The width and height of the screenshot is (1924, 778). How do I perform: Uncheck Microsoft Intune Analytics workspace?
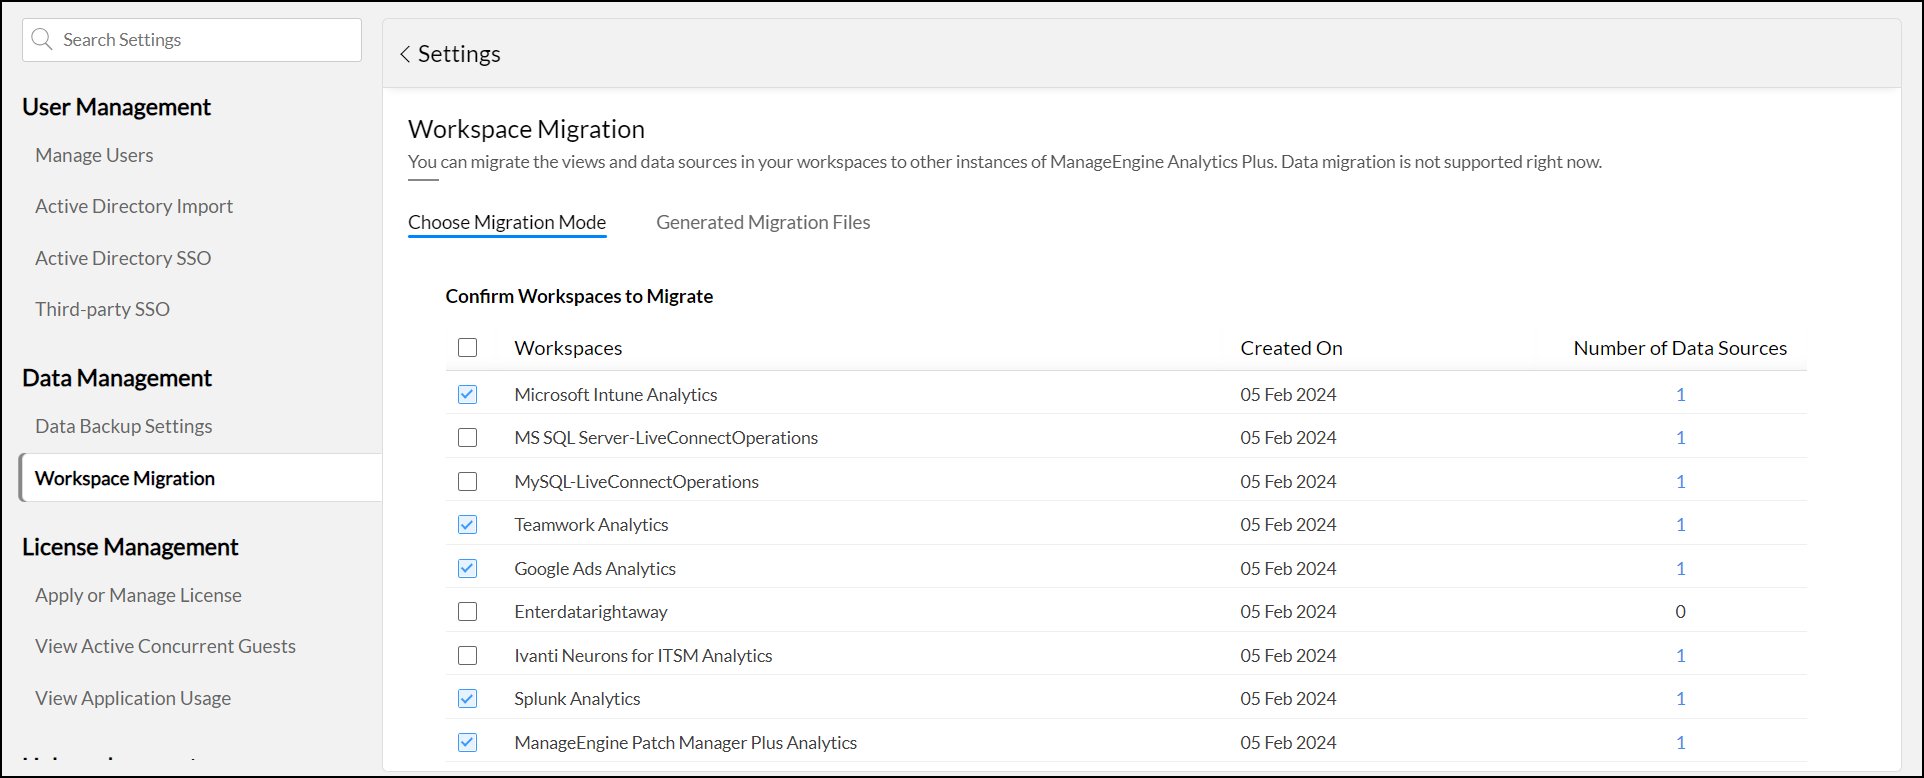click(467, 395)
